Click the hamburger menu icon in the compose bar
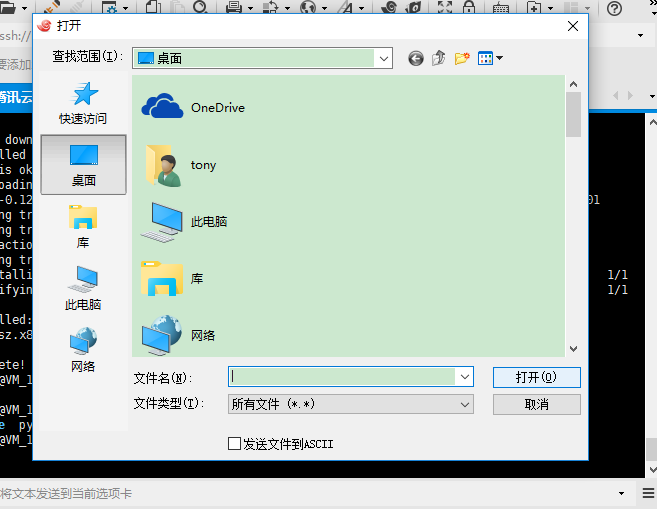657x509 pixels. coord(649,493)
